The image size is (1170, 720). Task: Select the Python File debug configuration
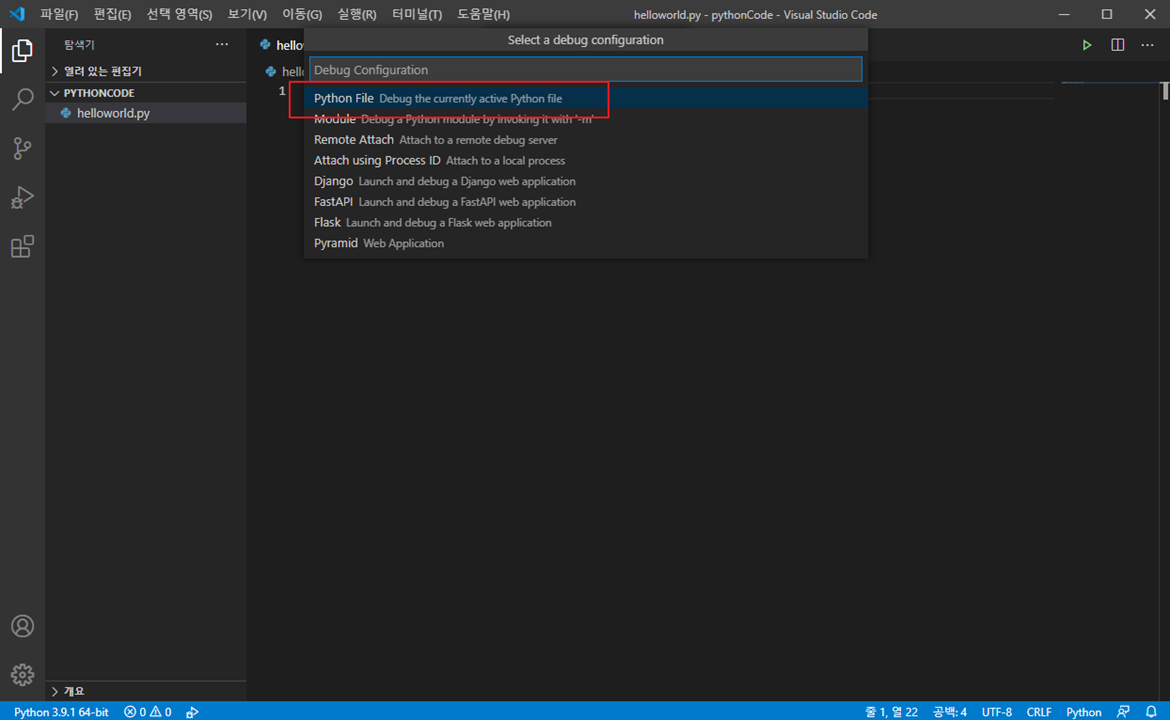(x=585, y=98)
